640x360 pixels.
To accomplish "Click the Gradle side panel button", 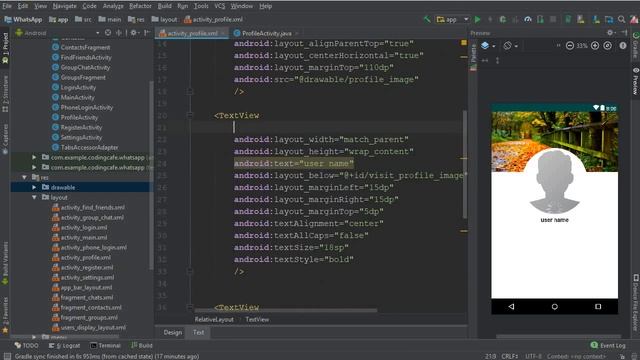I will (x=636, y=45).
